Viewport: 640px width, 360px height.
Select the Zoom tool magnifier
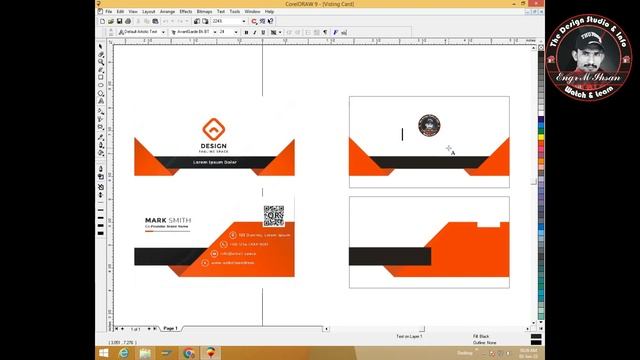[100, 62]
